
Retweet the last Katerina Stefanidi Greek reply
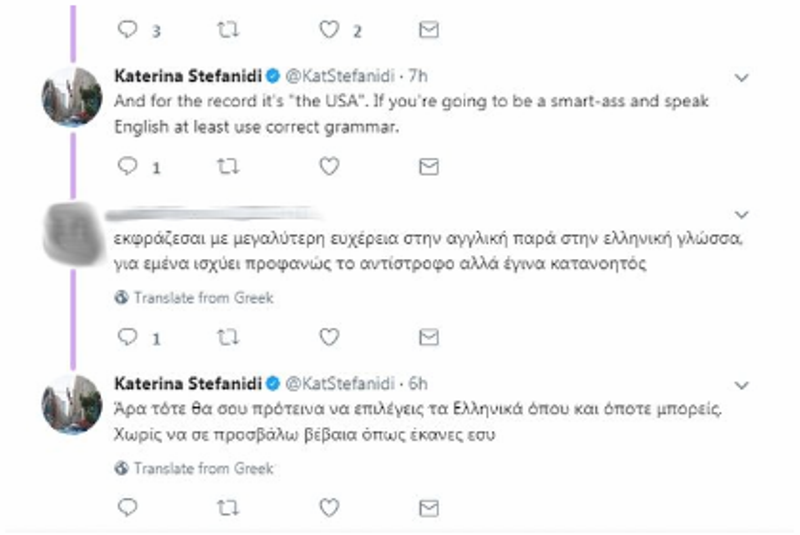click(228, 508)
